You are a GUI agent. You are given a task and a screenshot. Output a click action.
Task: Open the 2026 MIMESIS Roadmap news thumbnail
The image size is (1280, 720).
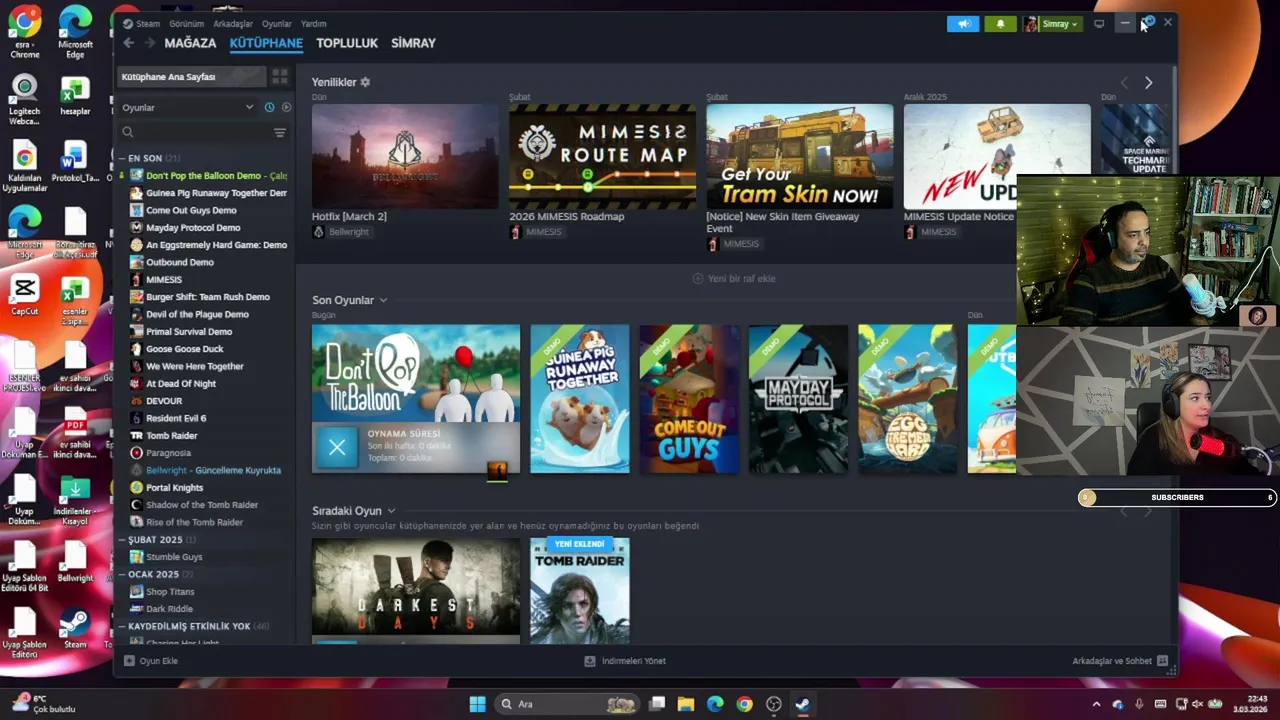602,156
